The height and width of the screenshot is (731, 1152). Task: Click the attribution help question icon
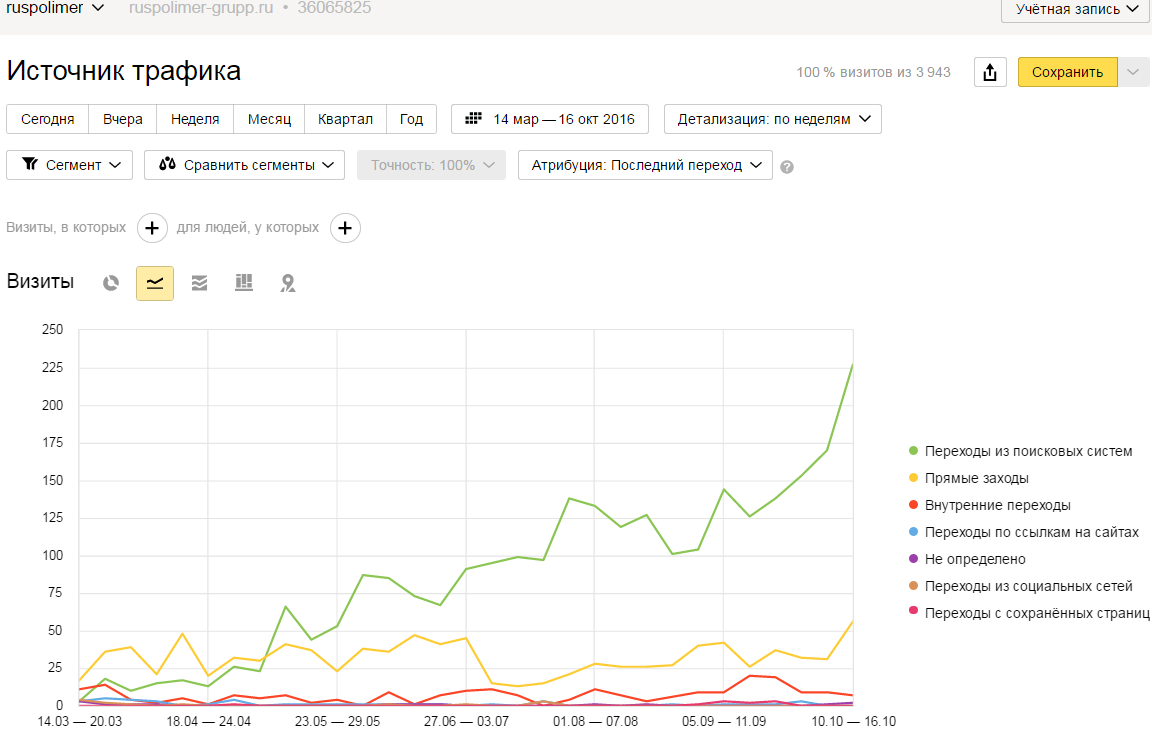coord(787,167)
